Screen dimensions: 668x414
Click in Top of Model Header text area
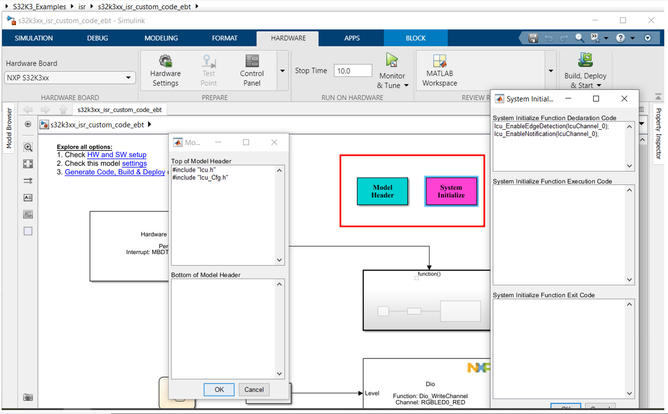coord(224,215)
